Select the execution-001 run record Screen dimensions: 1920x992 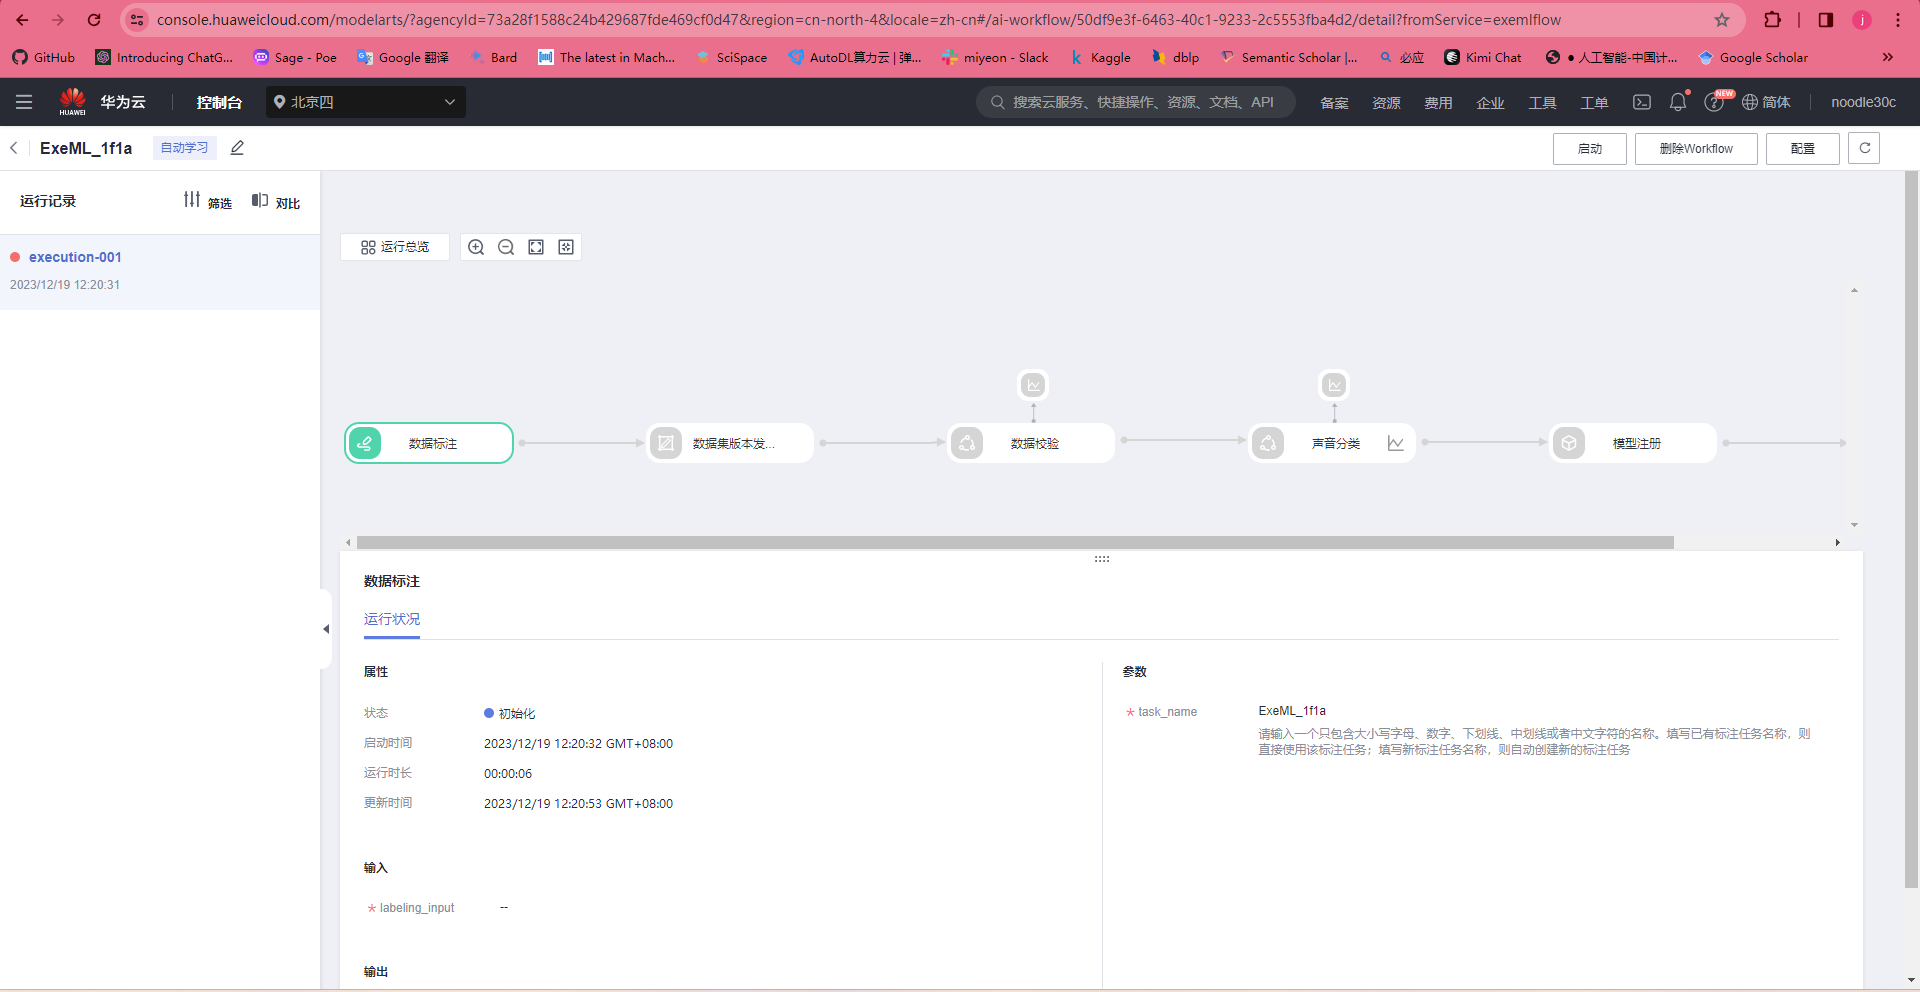160,271
